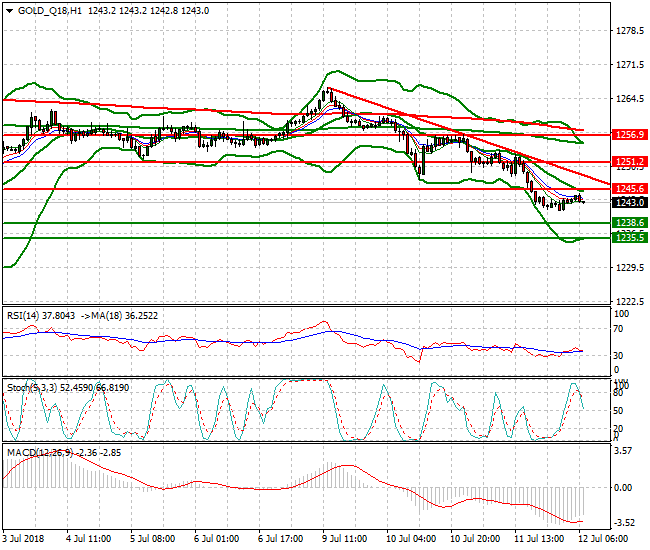Screen dimensions: 650x550
Task: Select the red 1256.9 price level label
Action: 630,135
